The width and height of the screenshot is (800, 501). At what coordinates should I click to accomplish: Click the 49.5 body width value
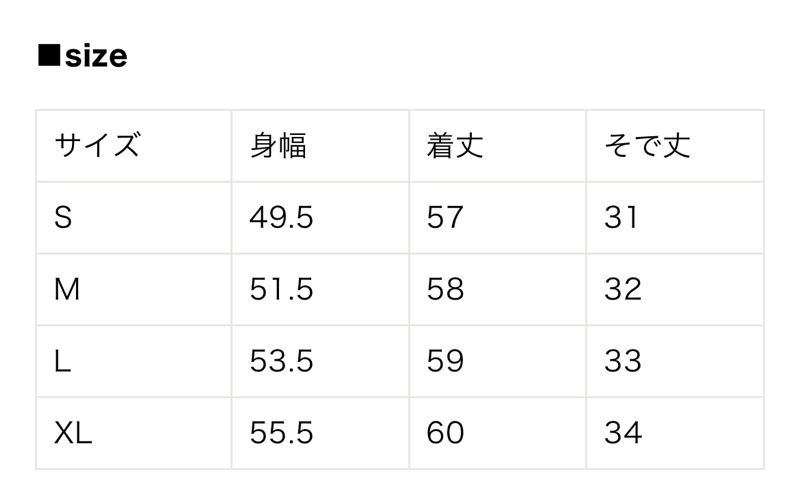[x=281, y=218]
